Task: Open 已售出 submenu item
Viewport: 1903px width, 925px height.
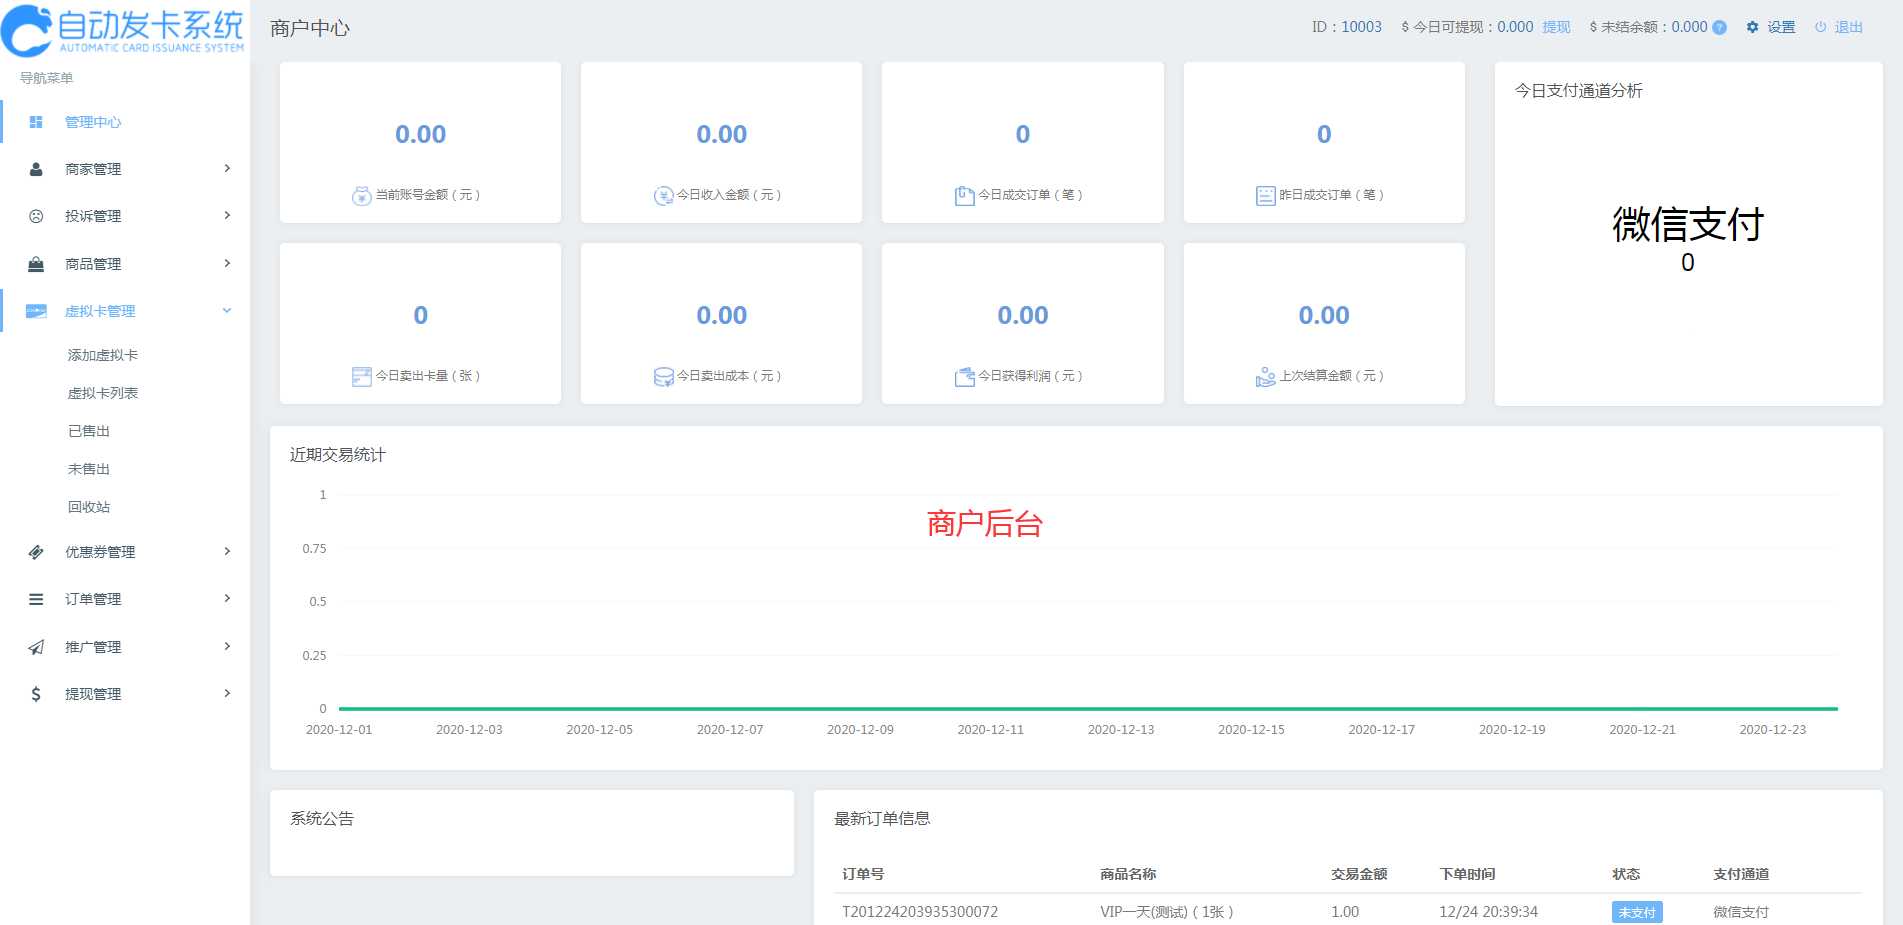Action: pyautogui.click(x=89, y=431)
